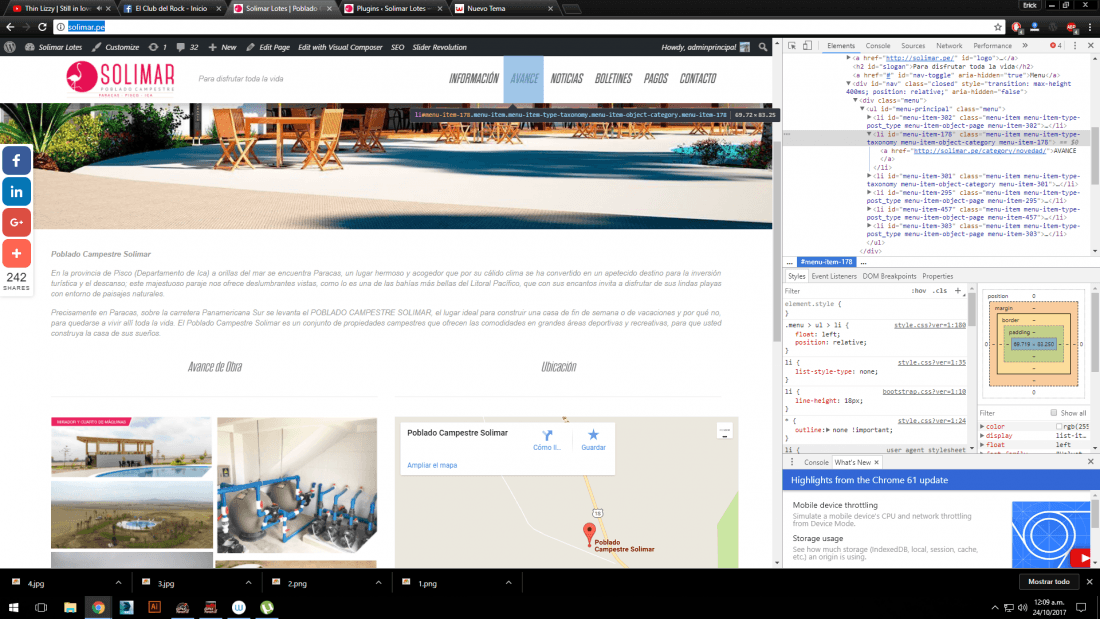Share page with the Facebook sidebar icon

16,161
